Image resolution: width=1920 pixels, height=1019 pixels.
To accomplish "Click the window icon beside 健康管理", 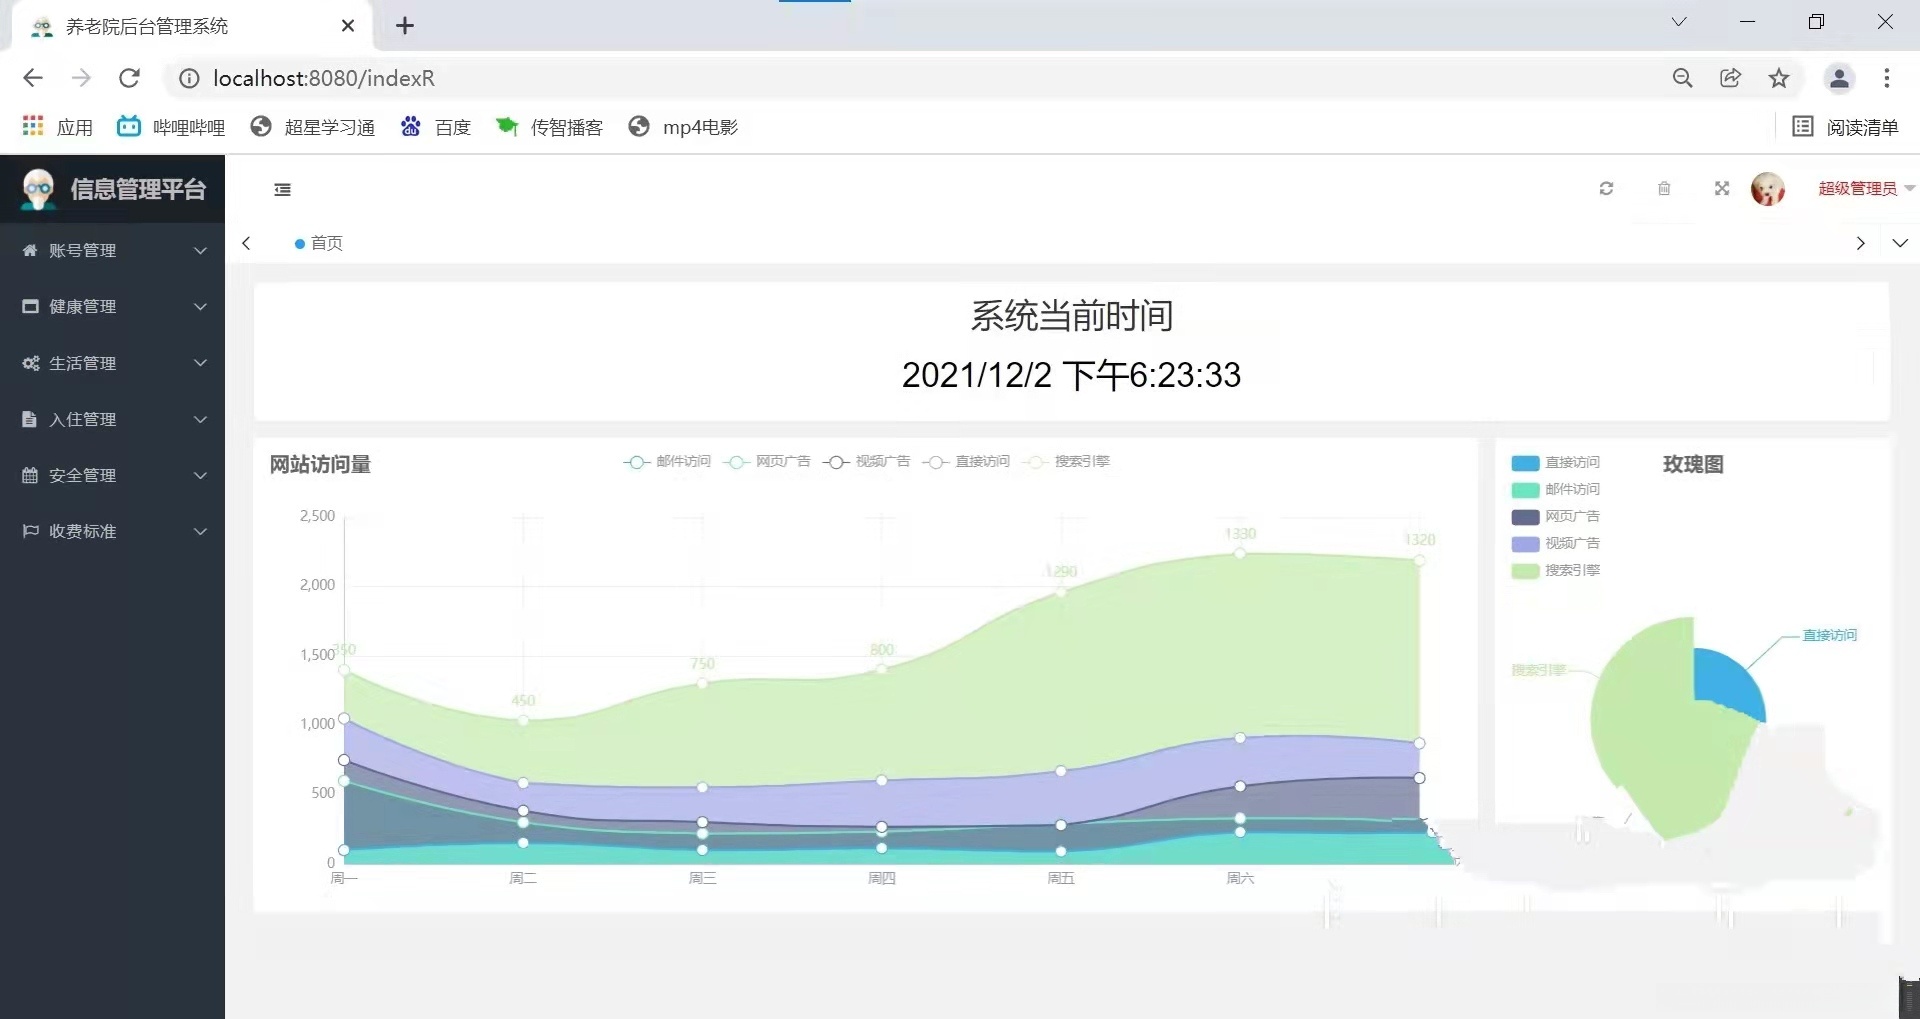I will pyautogui.click(x=30, y=306).
